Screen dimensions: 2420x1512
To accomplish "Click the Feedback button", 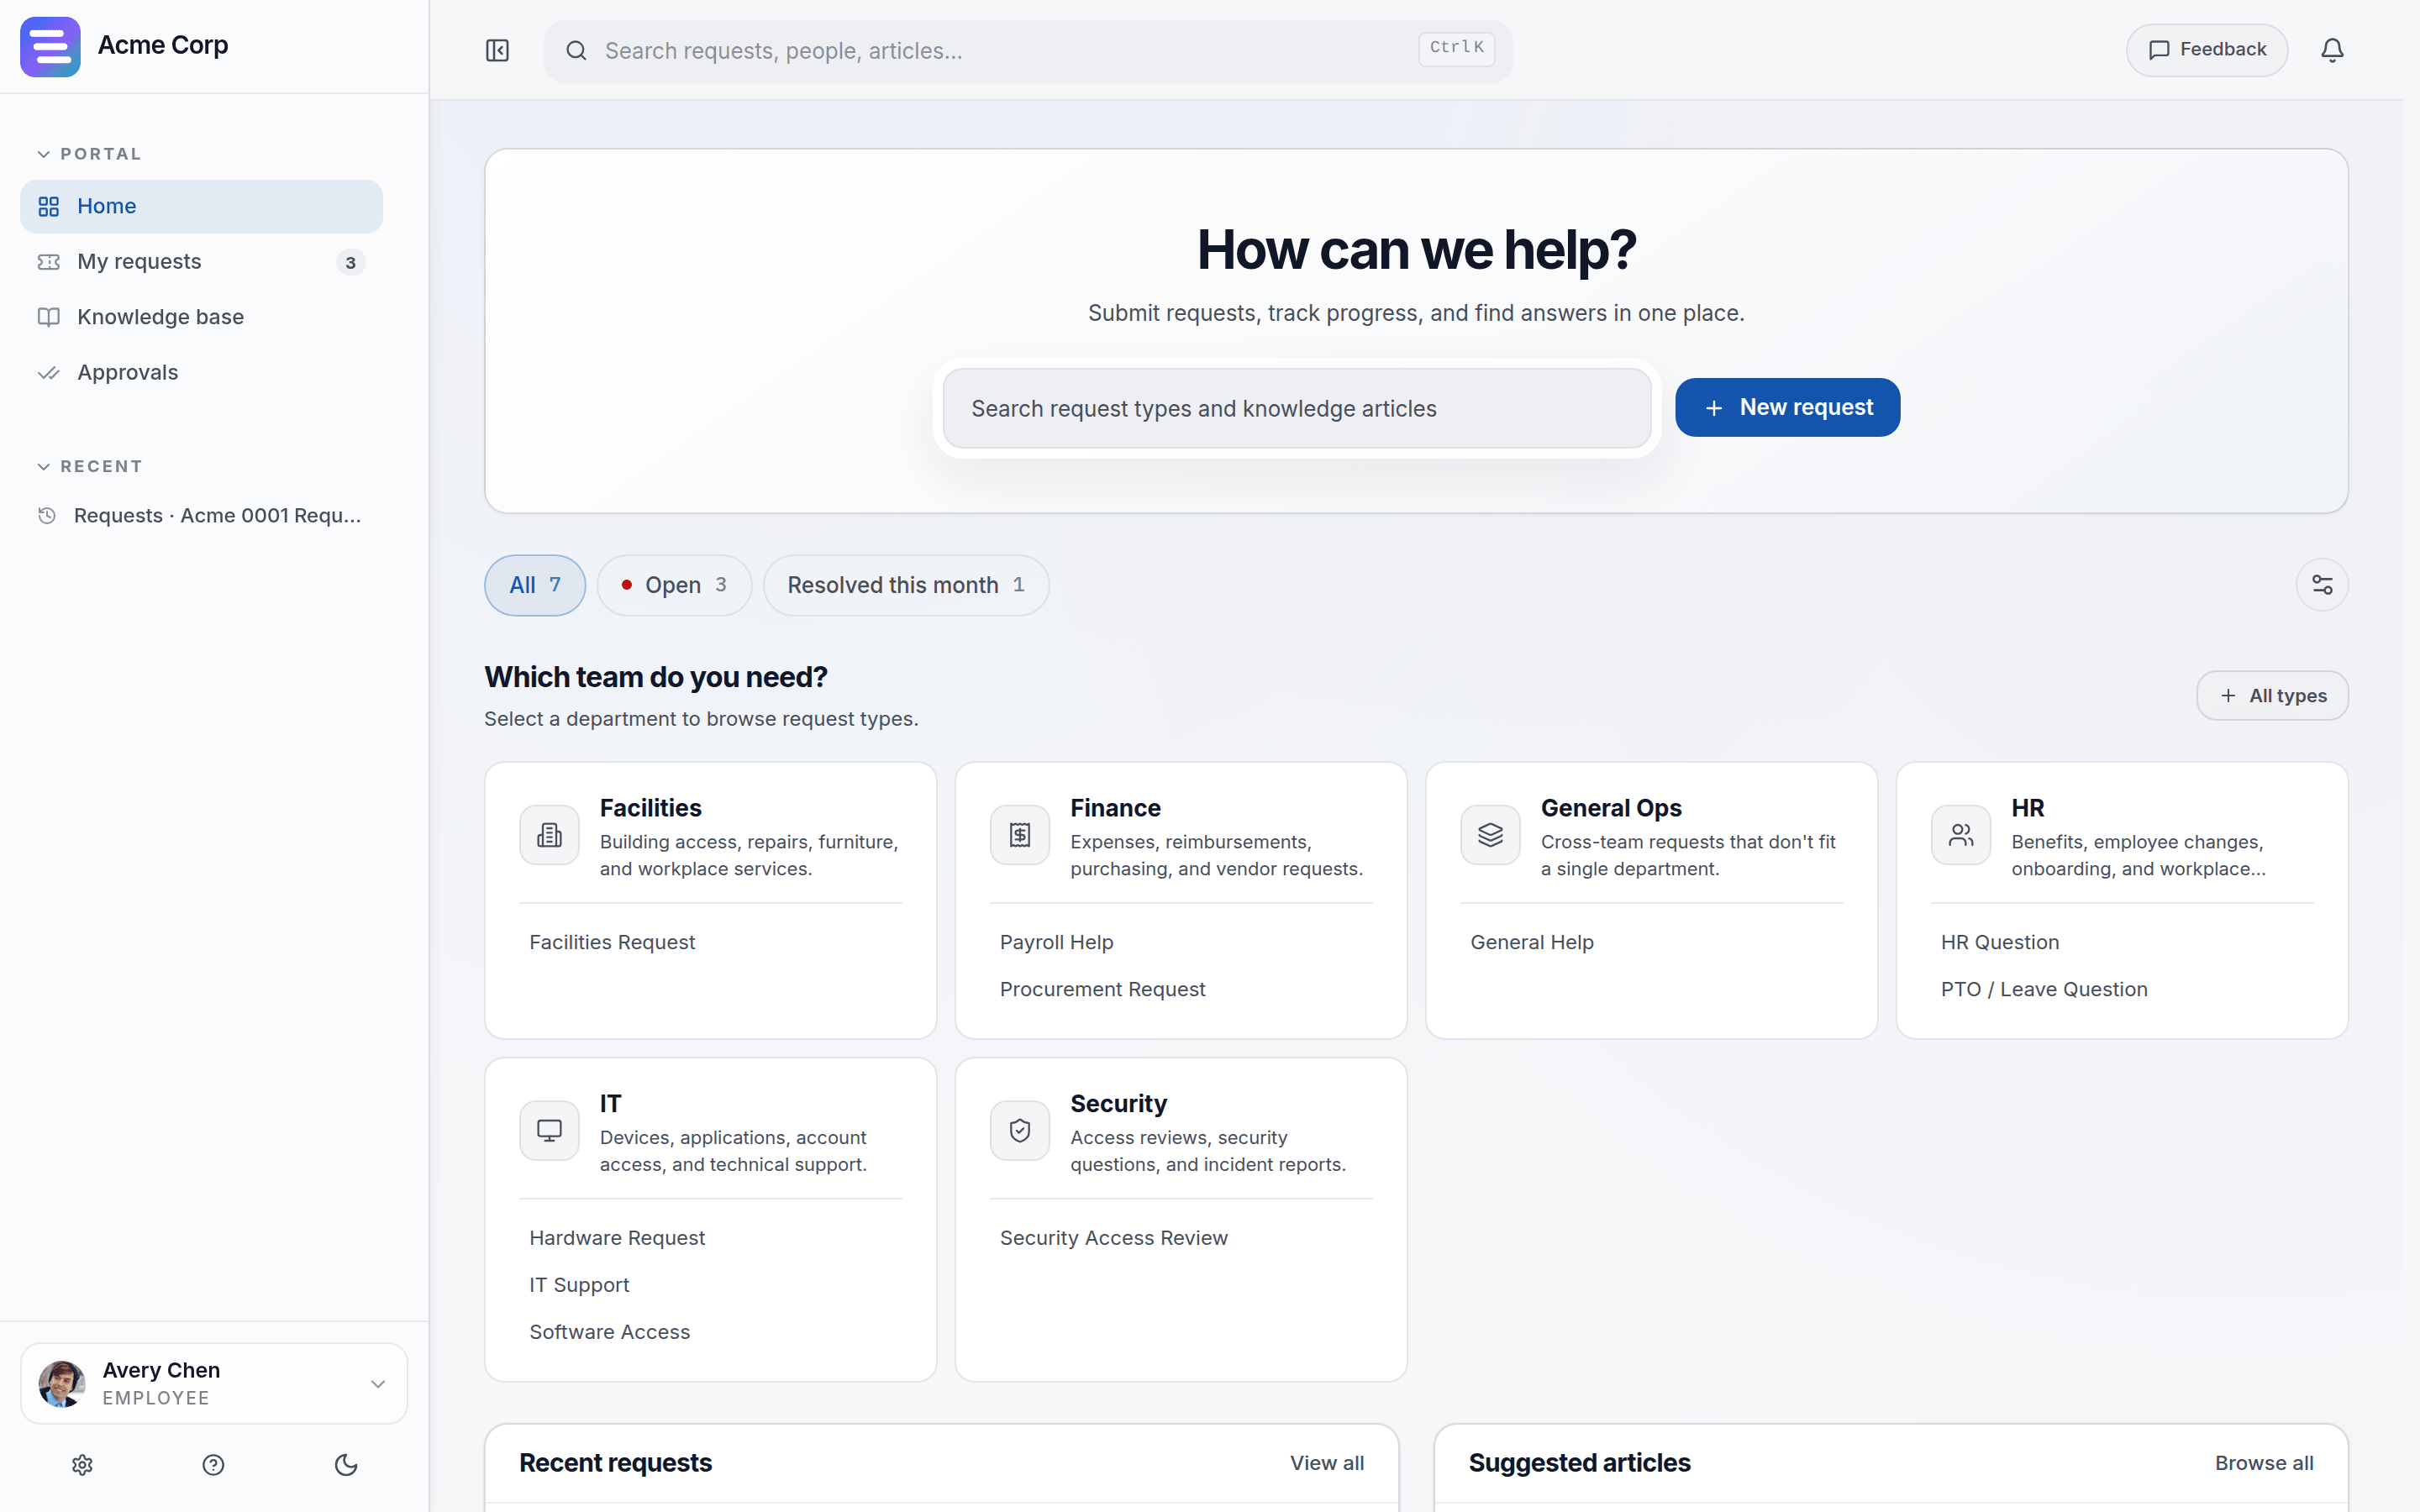I will pos(2207,50).
